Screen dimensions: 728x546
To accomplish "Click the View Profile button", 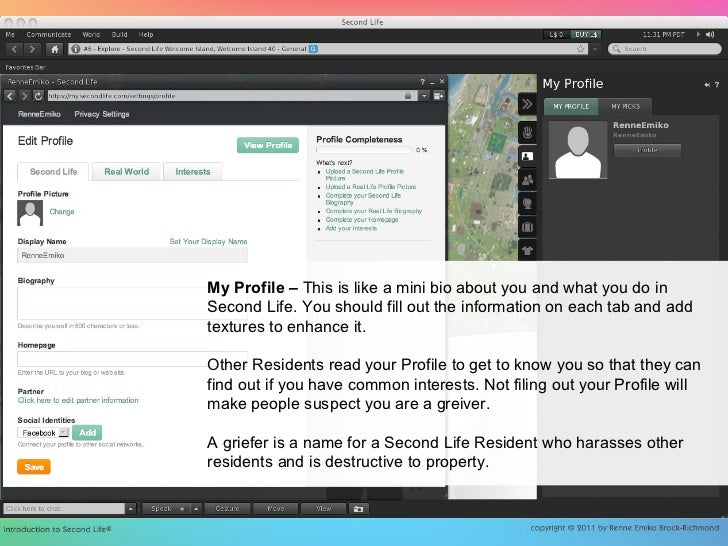I will click(x=268, y=145).
